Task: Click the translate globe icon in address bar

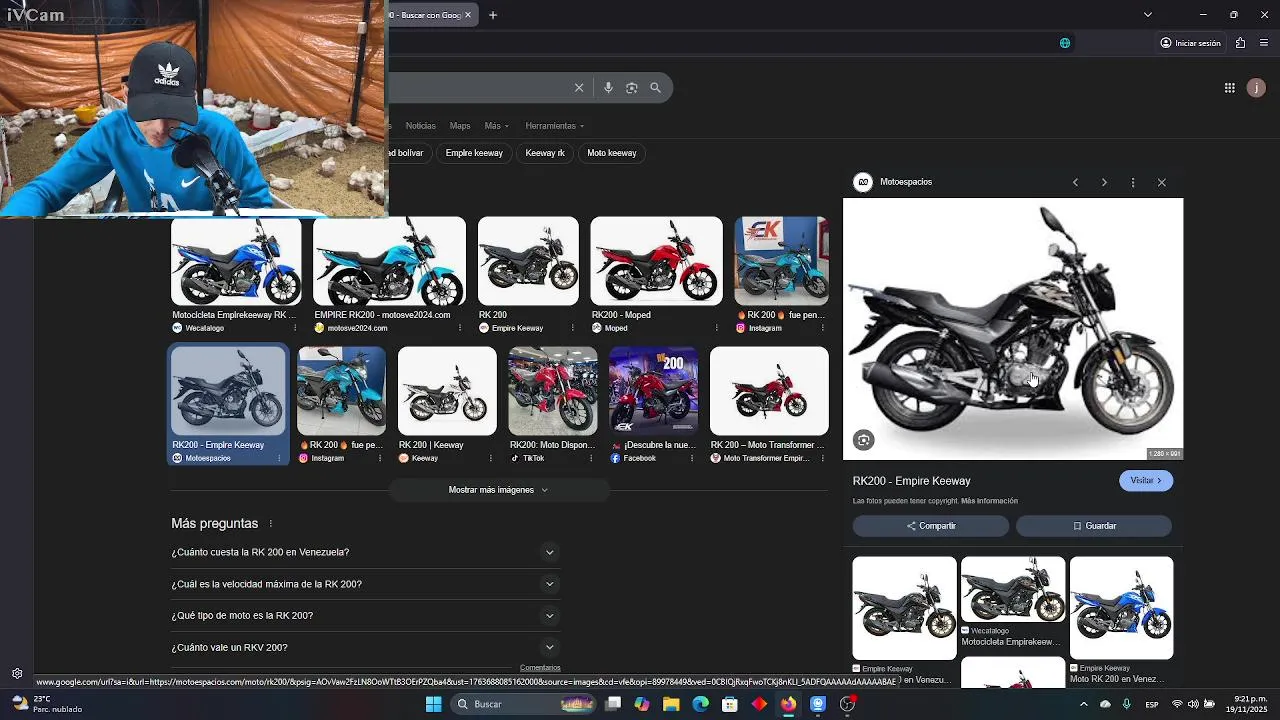Action: click(1065, 43)
